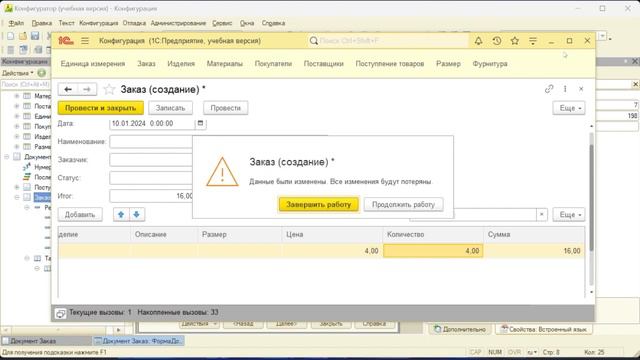The image size is (640, 360).
Task: Close the Заказ (создание) form tab
Action: click(581, 89)
